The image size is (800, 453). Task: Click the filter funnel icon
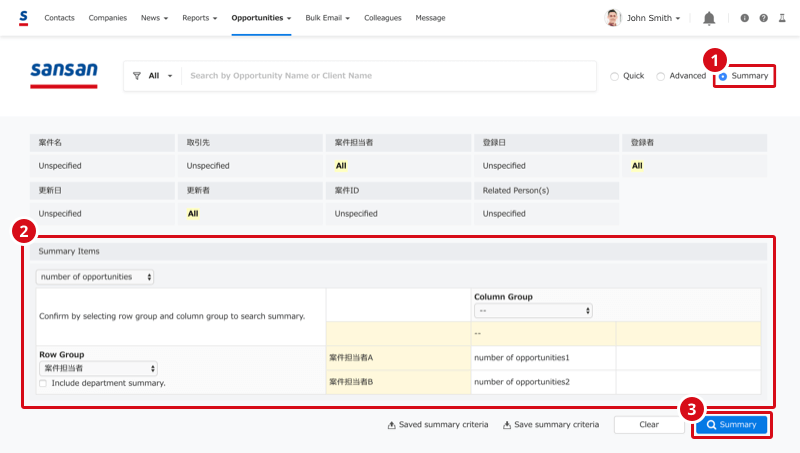click(137, 76)
